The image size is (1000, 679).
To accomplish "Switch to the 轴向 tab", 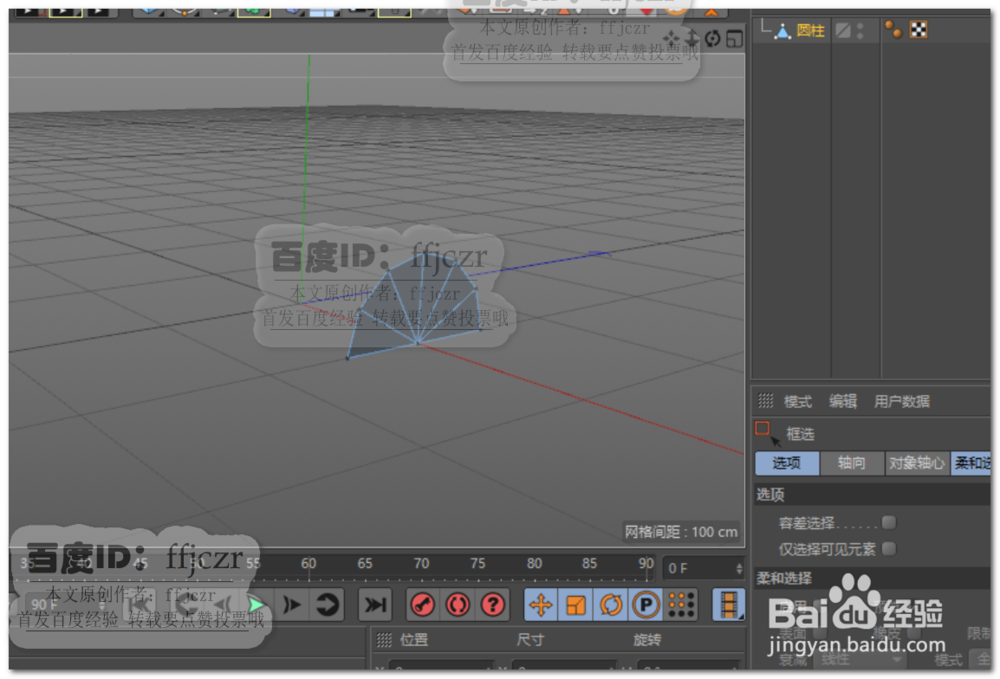I will coord(851,464).
